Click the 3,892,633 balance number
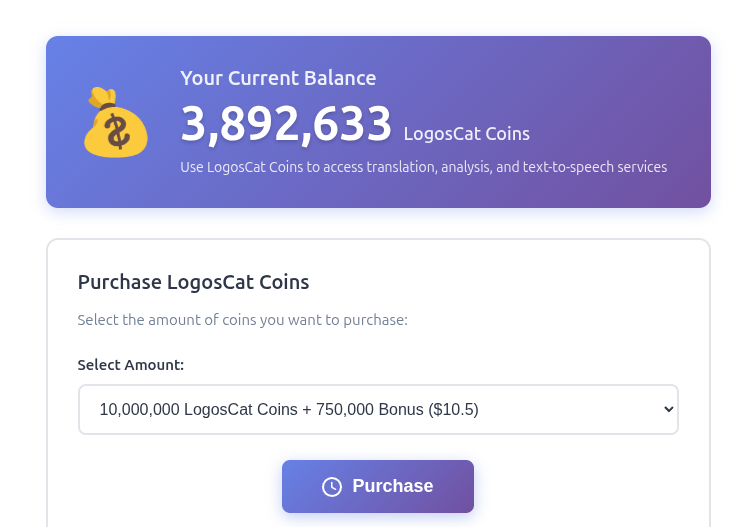756x527 pixels. click(x=286, y=125)
